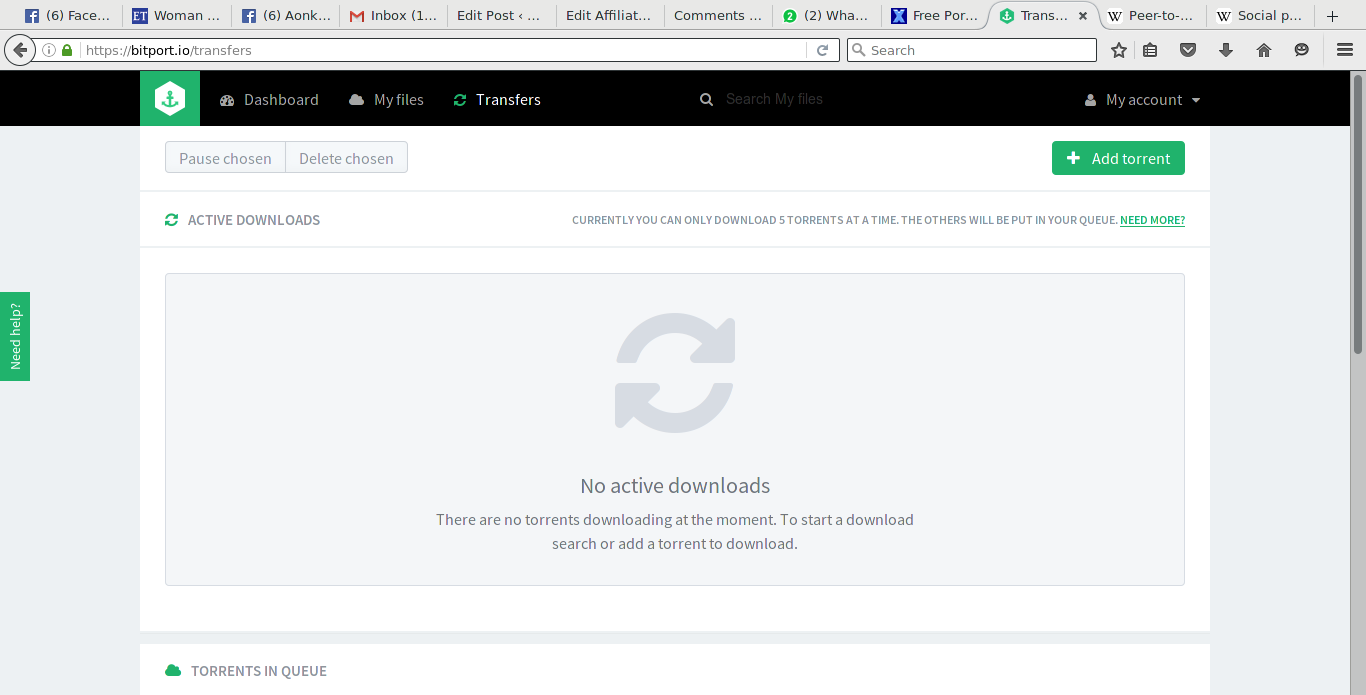Open the Pocket icon in toolbar
Image resolution: width=1366 pixels, height=695 pixels.
[1188, 50]
